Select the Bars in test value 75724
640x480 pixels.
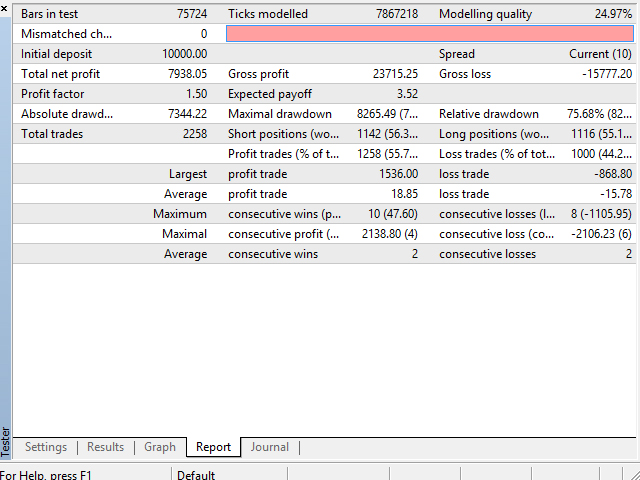point(192,14)
